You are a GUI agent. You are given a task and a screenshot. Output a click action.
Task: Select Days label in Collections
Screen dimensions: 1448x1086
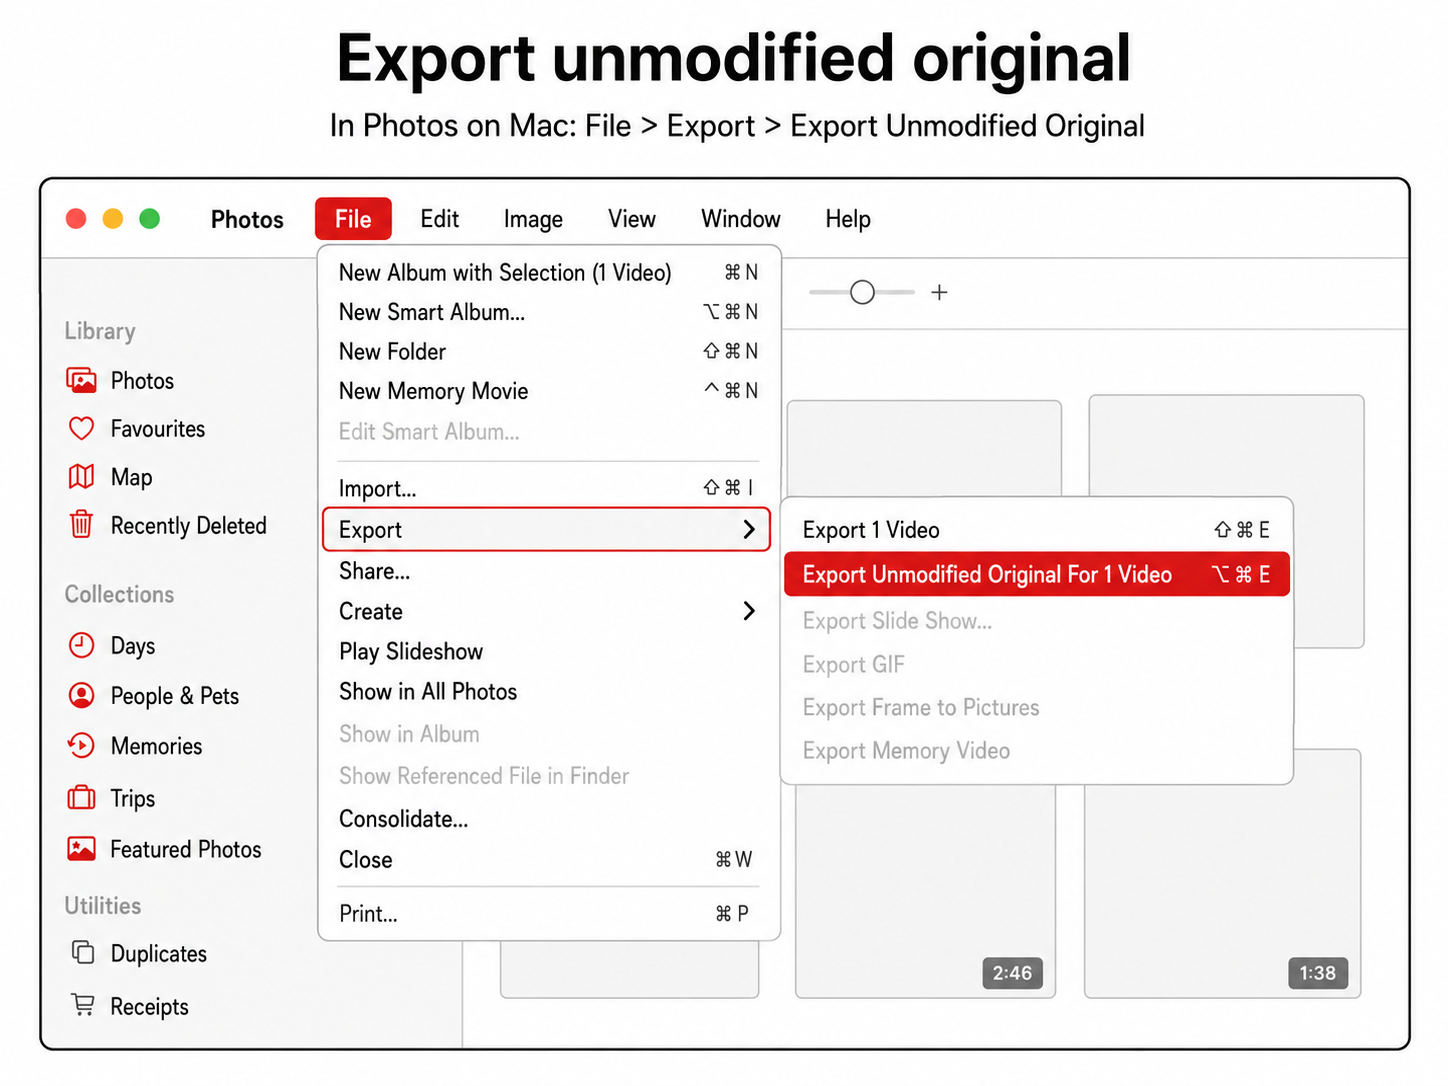(x=133, y=646)
